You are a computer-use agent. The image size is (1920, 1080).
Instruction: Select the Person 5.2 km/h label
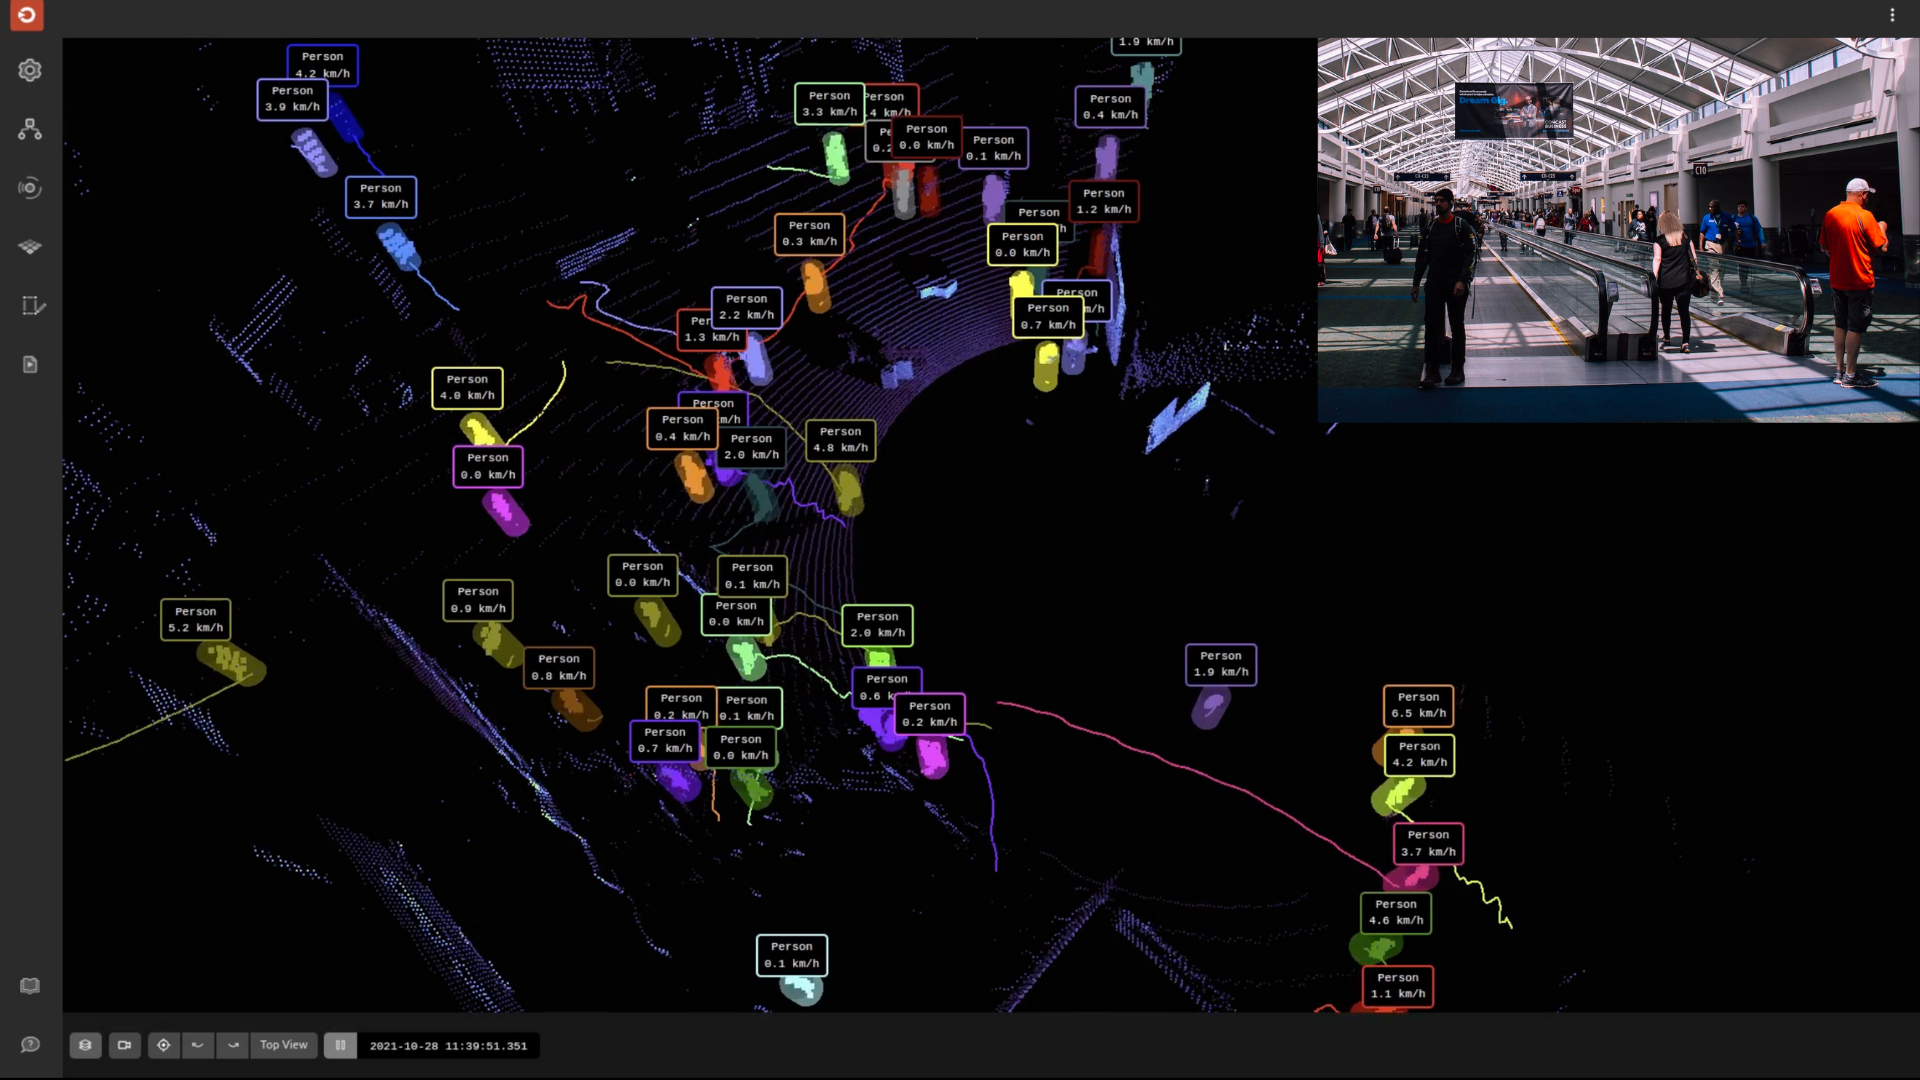pos(196,620)
